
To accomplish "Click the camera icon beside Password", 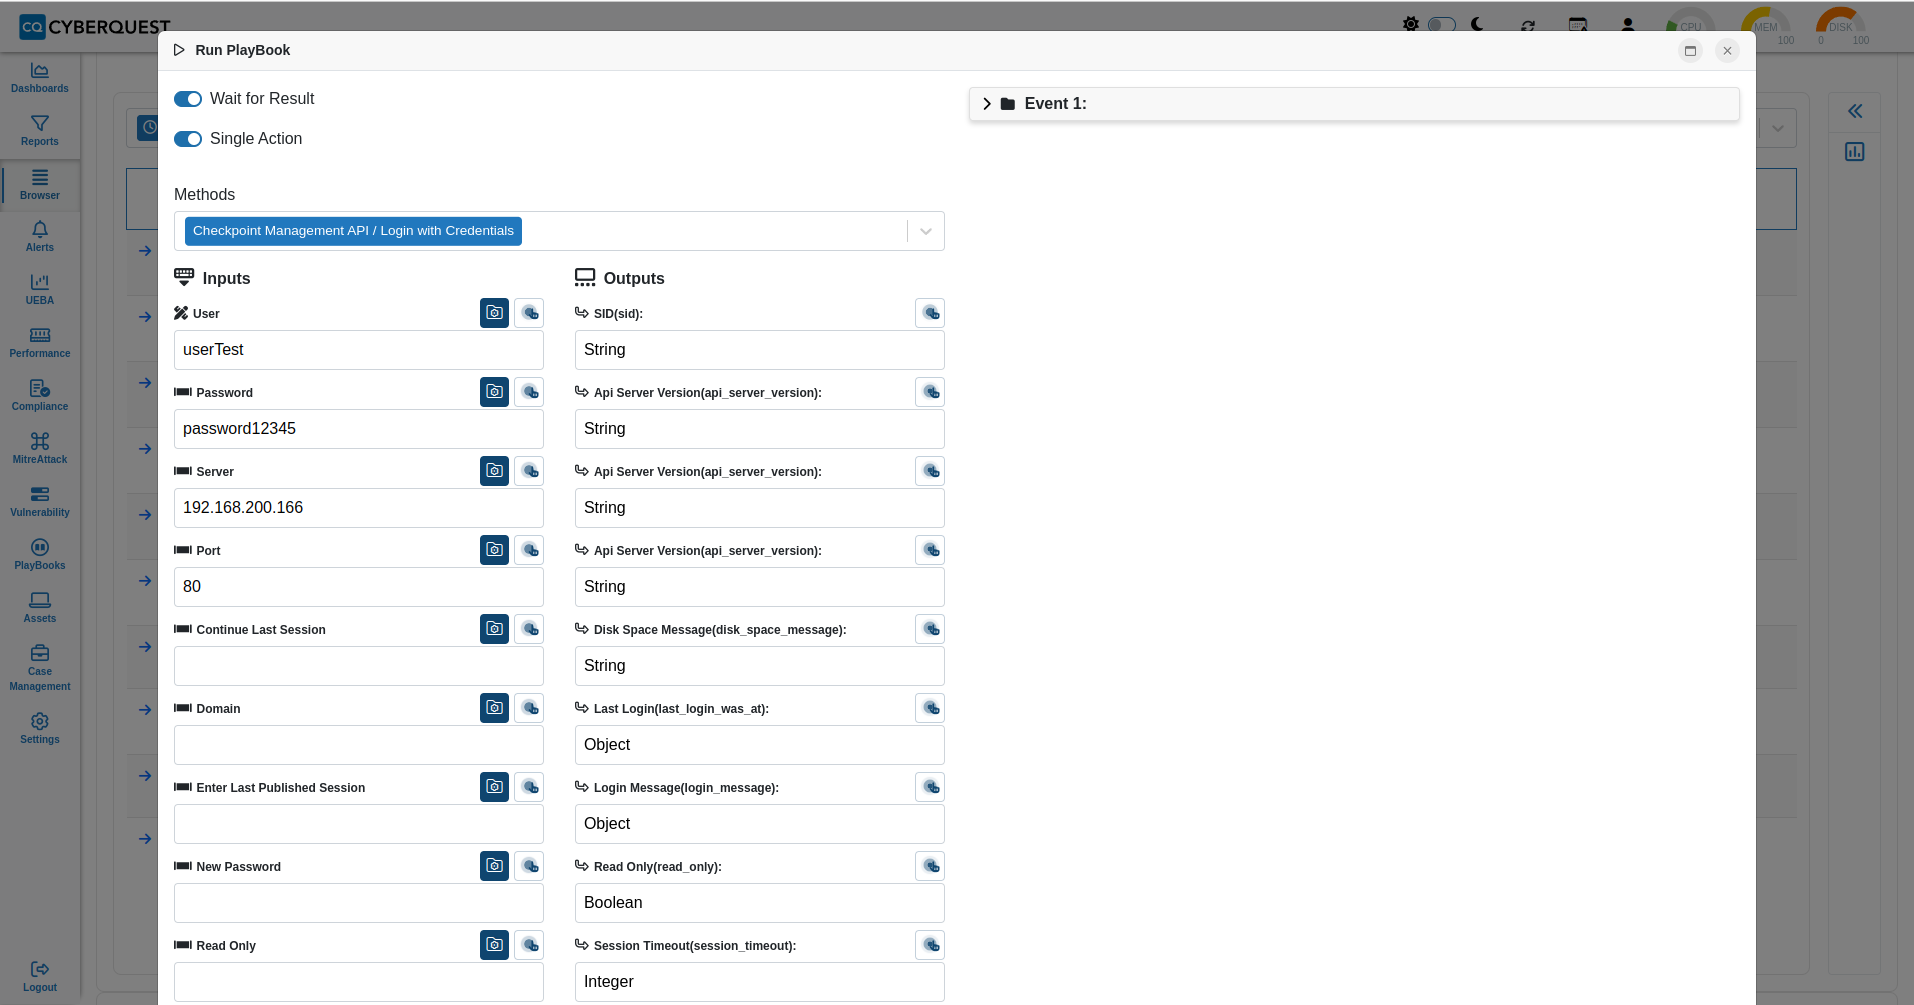I will 494,392.
